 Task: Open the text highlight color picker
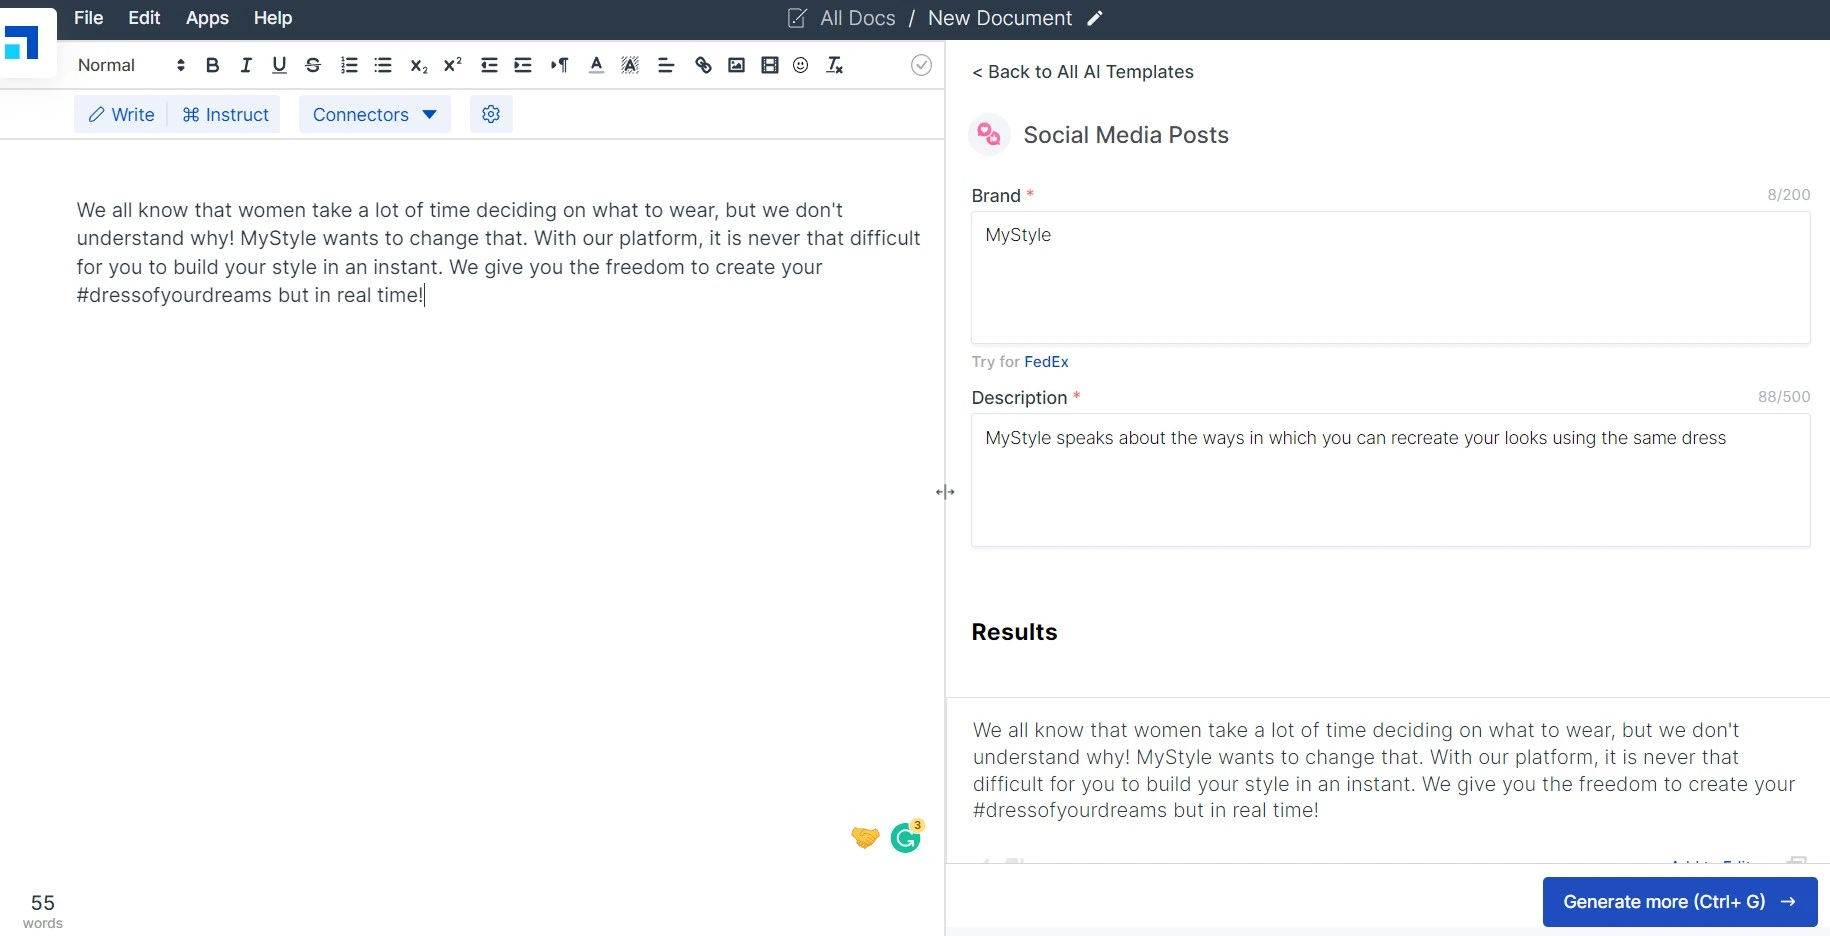click(630, 65)
